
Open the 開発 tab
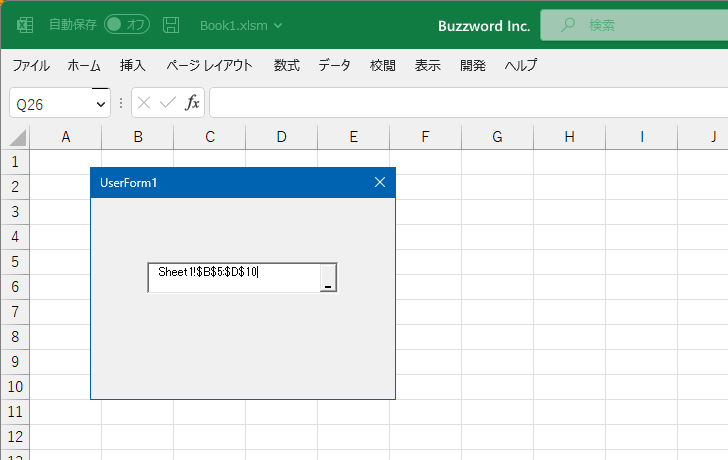(473, 65)
